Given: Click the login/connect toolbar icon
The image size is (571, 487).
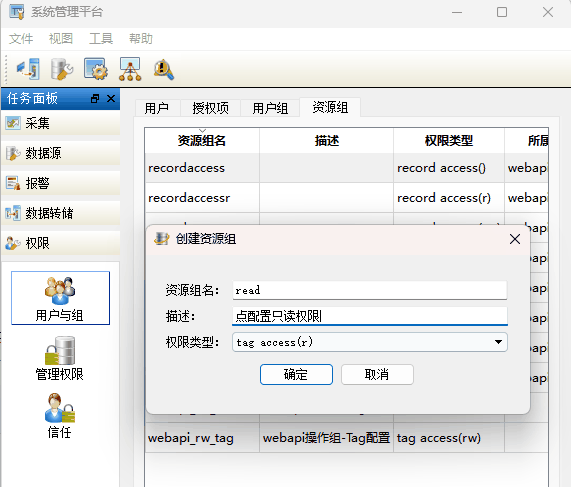Looking at the screenshot, I should click(x=28, y=69).
